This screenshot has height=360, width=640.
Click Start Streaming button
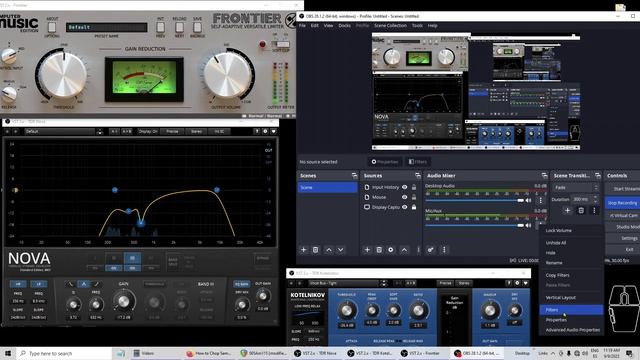622,189
